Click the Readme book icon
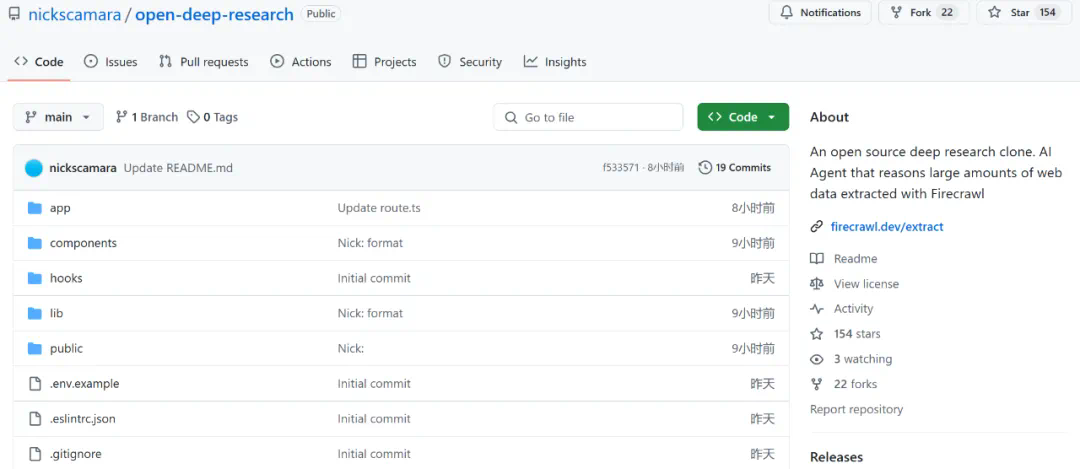Screen dimensions: 1080x469 (817, 259)
